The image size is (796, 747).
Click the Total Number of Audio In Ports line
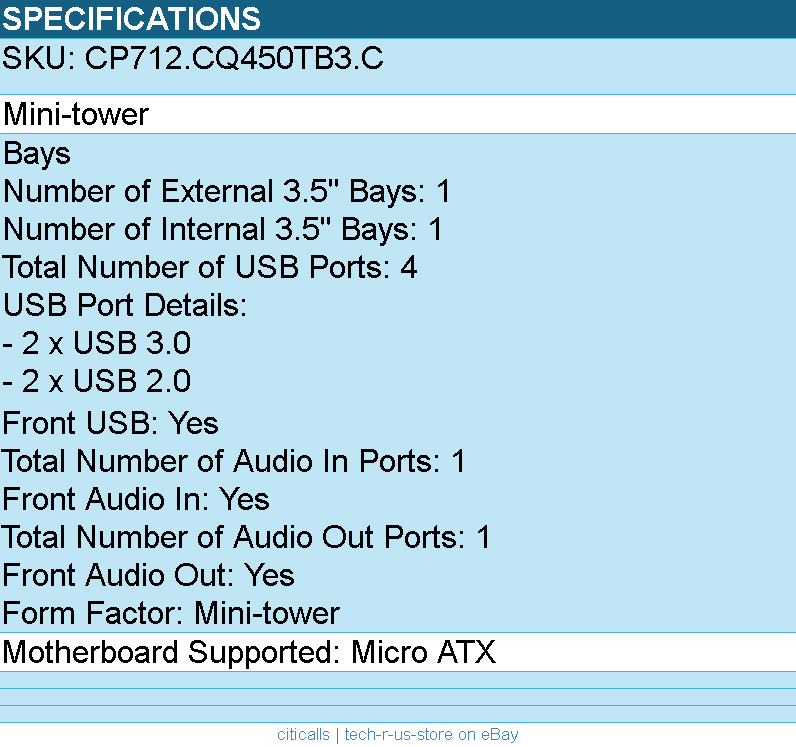(234, 461)
